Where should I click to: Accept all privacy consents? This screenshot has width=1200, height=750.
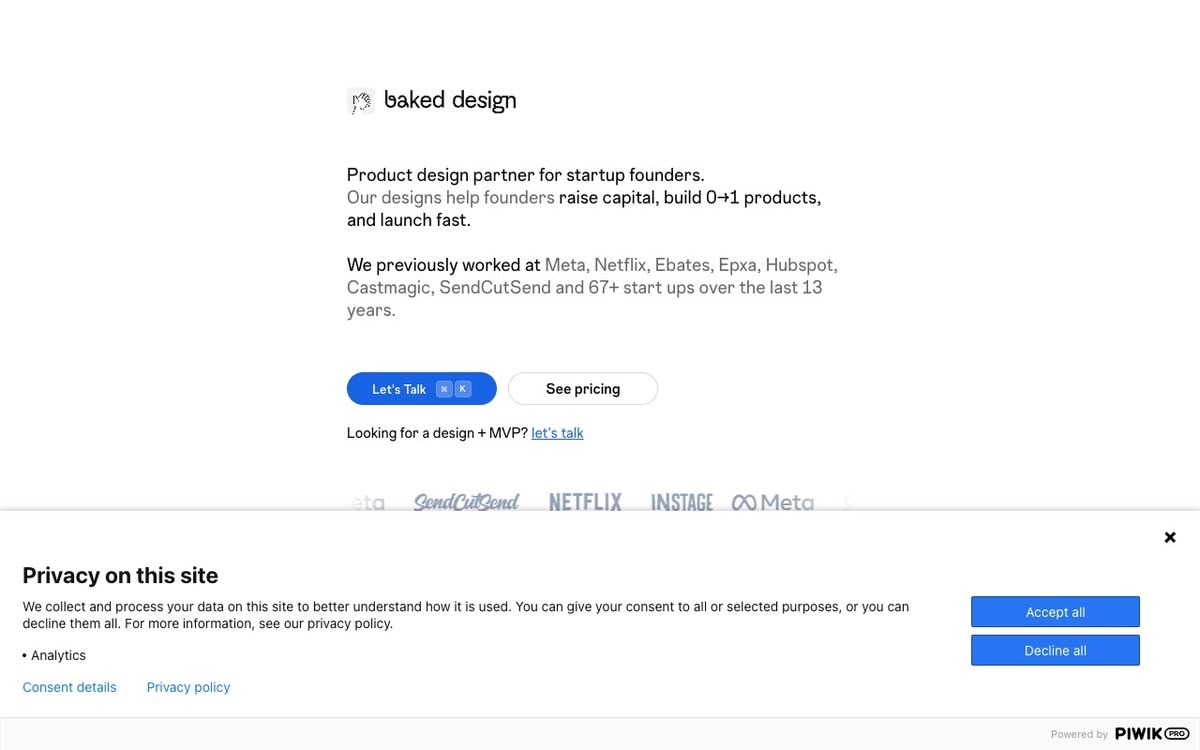(1055, 612)
